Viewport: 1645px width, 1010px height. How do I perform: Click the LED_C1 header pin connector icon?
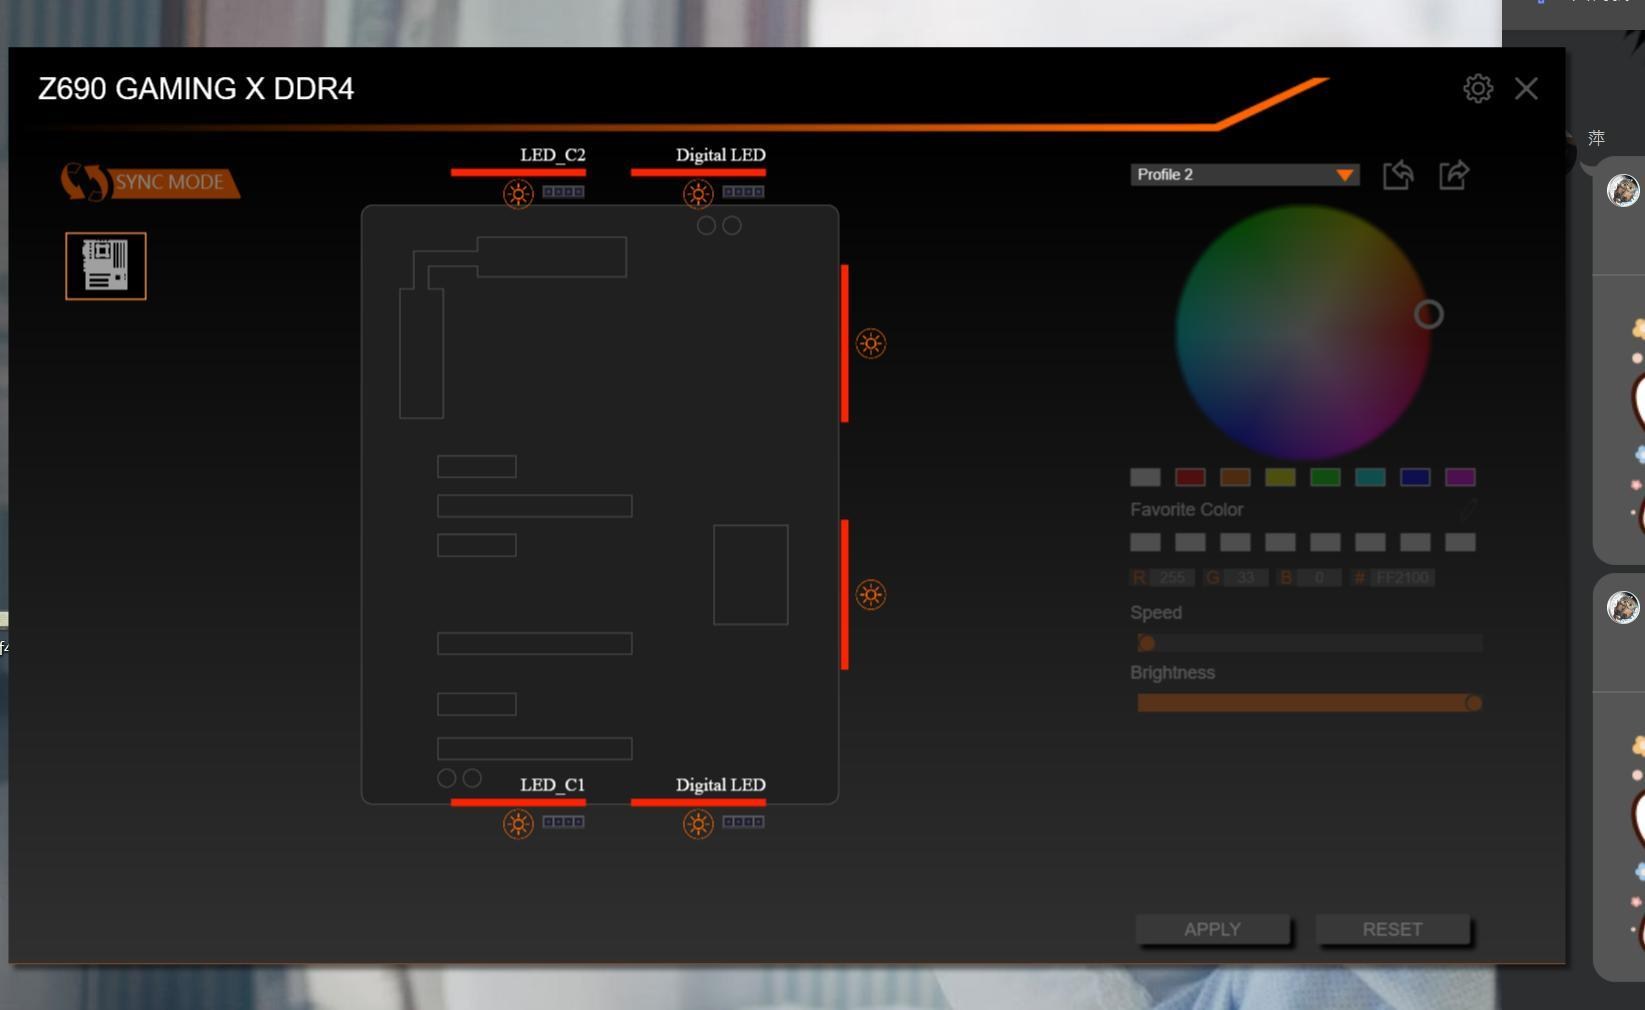pos(563,822)
